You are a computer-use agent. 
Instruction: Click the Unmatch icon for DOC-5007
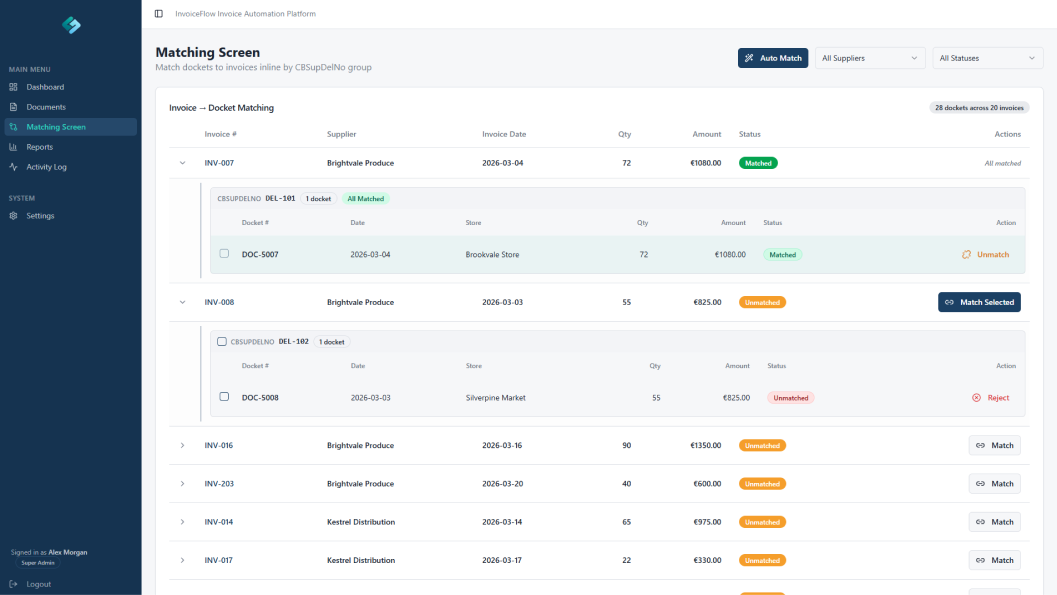click(967, 255)
